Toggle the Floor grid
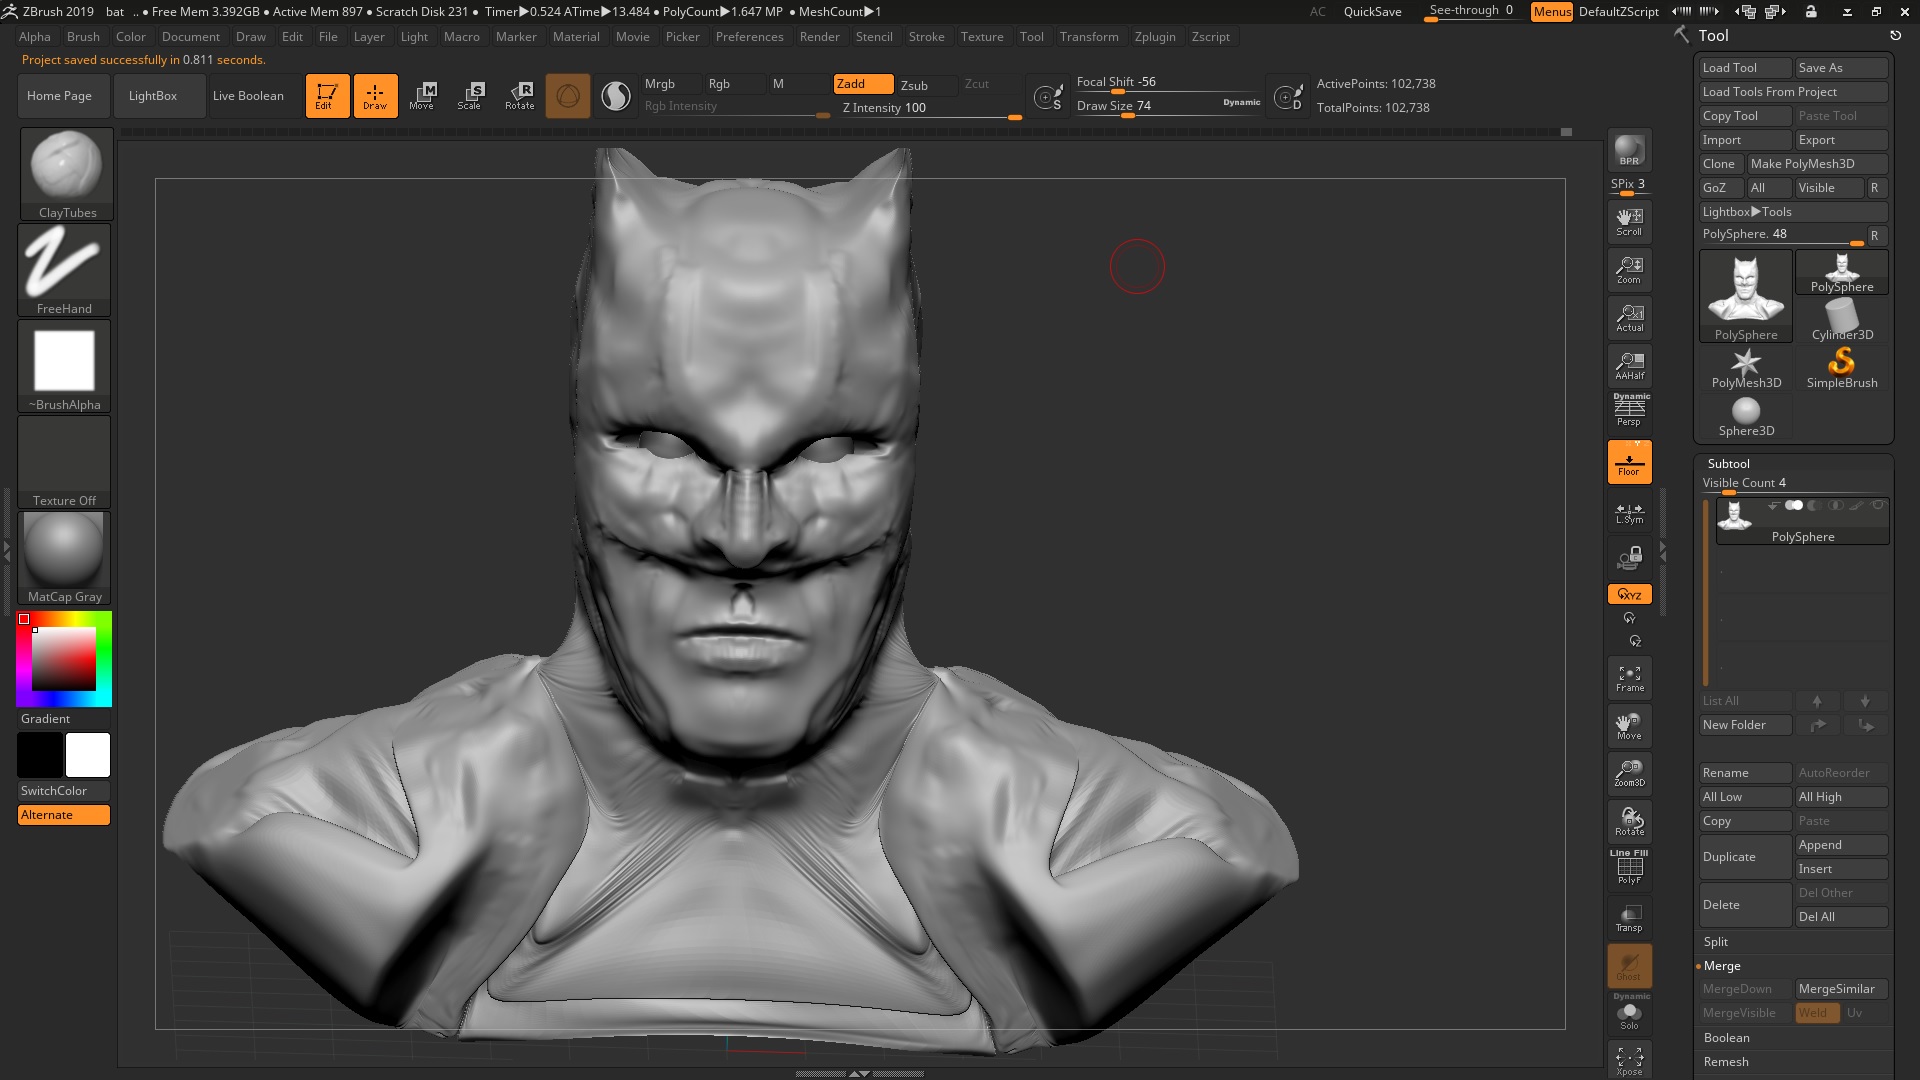Screen dimensions: 1920x1080 1629,462
